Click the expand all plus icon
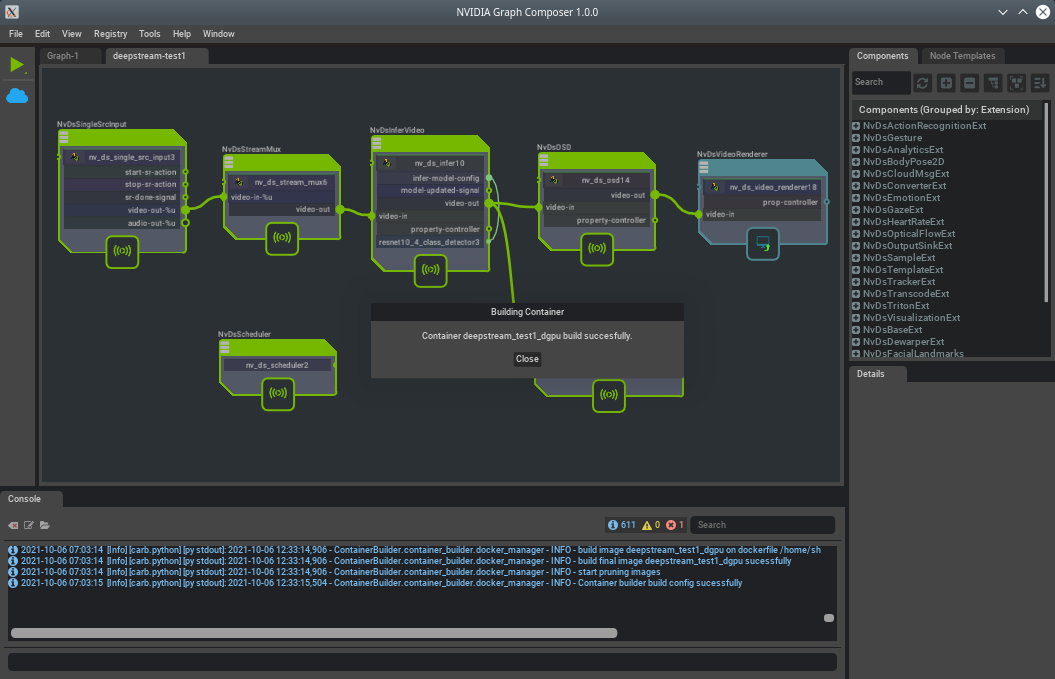This screenshot has height=679, width=1055. point(946,82)
